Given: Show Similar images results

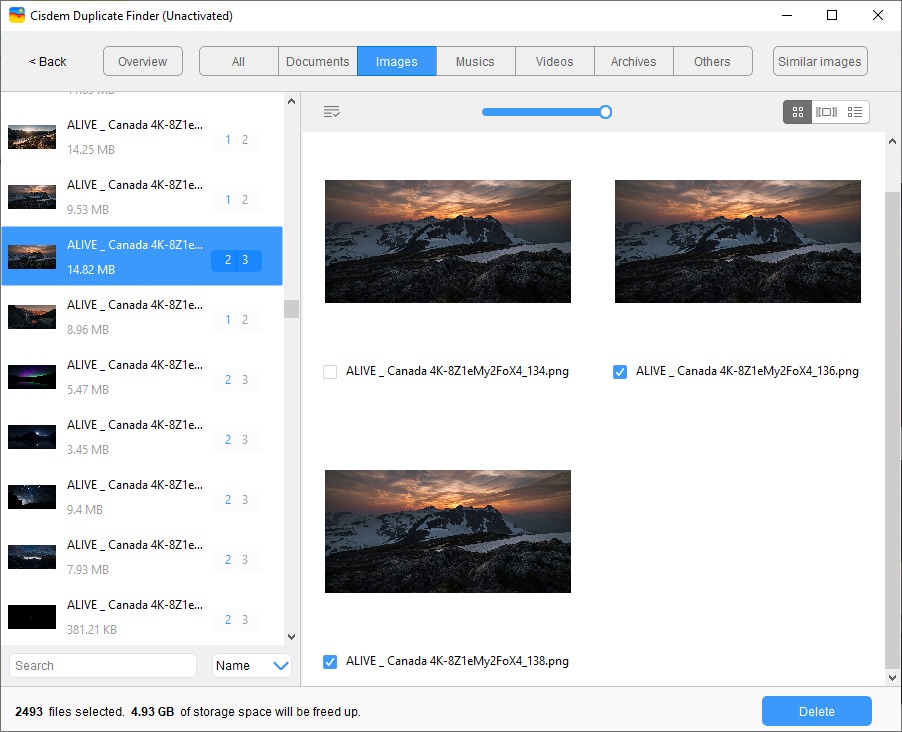Looking at the screenshot, I should (x=820, y=61).
